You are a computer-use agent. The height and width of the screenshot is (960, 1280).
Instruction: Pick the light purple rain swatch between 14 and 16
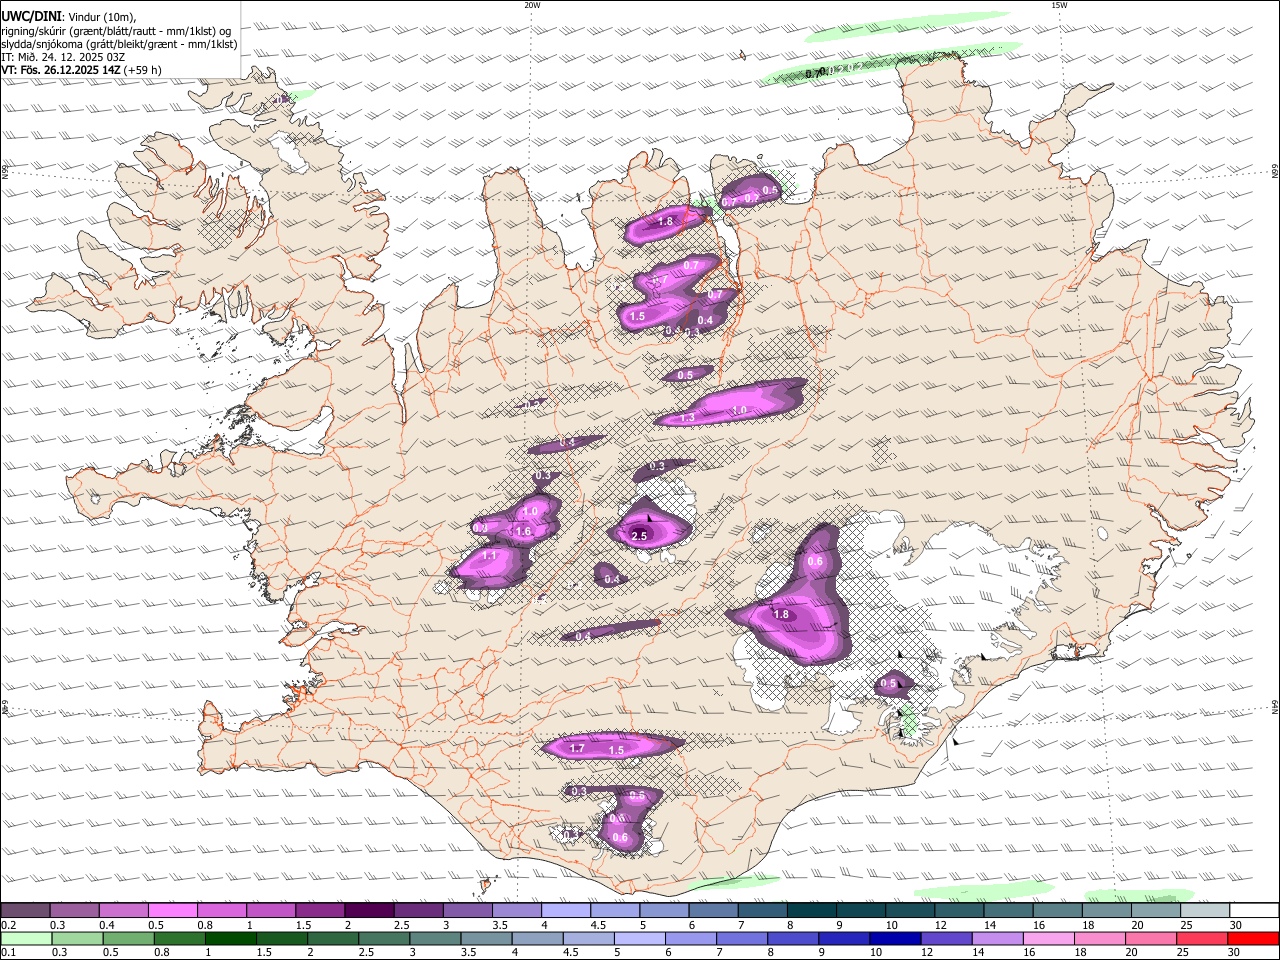click(996, 938)
